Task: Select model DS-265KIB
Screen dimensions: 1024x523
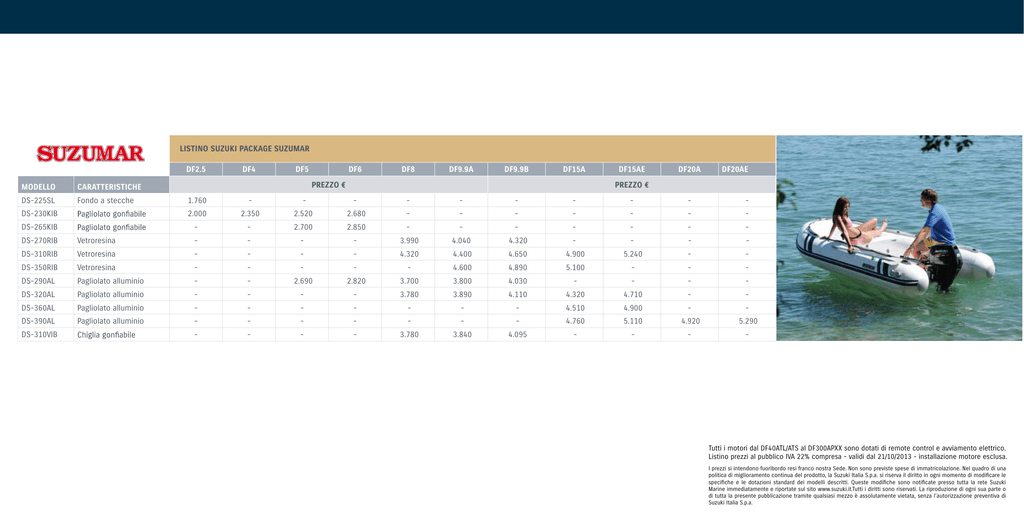Action: (39, 227)
